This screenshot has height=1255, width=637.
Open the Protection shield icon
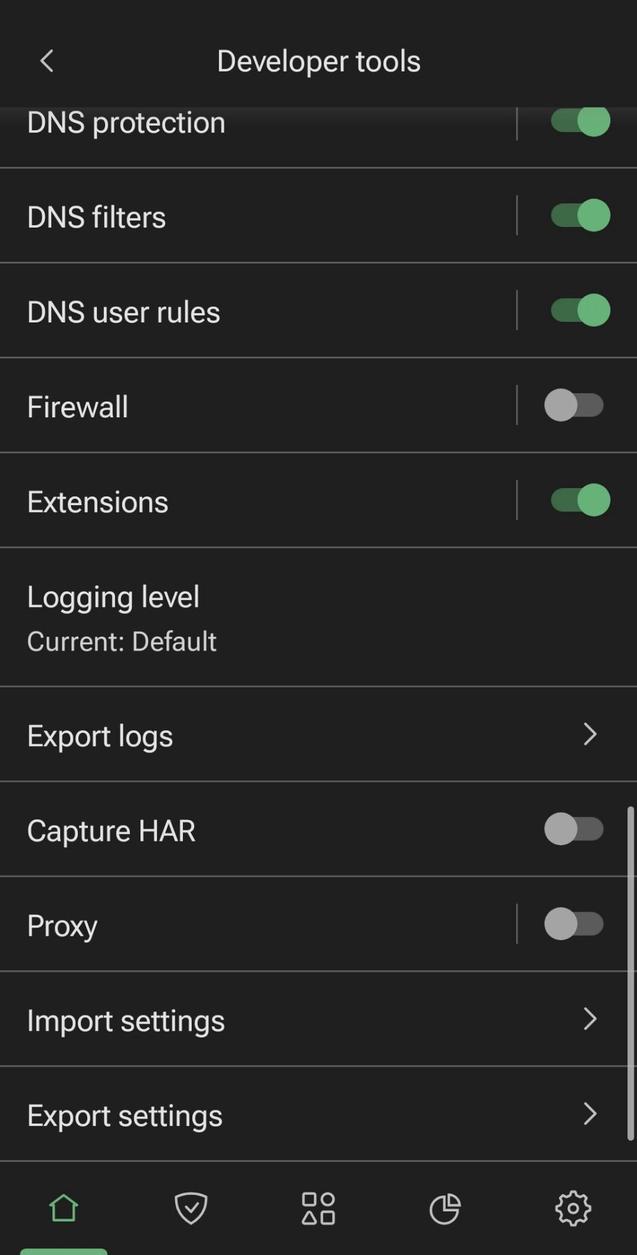(189, 1207)
